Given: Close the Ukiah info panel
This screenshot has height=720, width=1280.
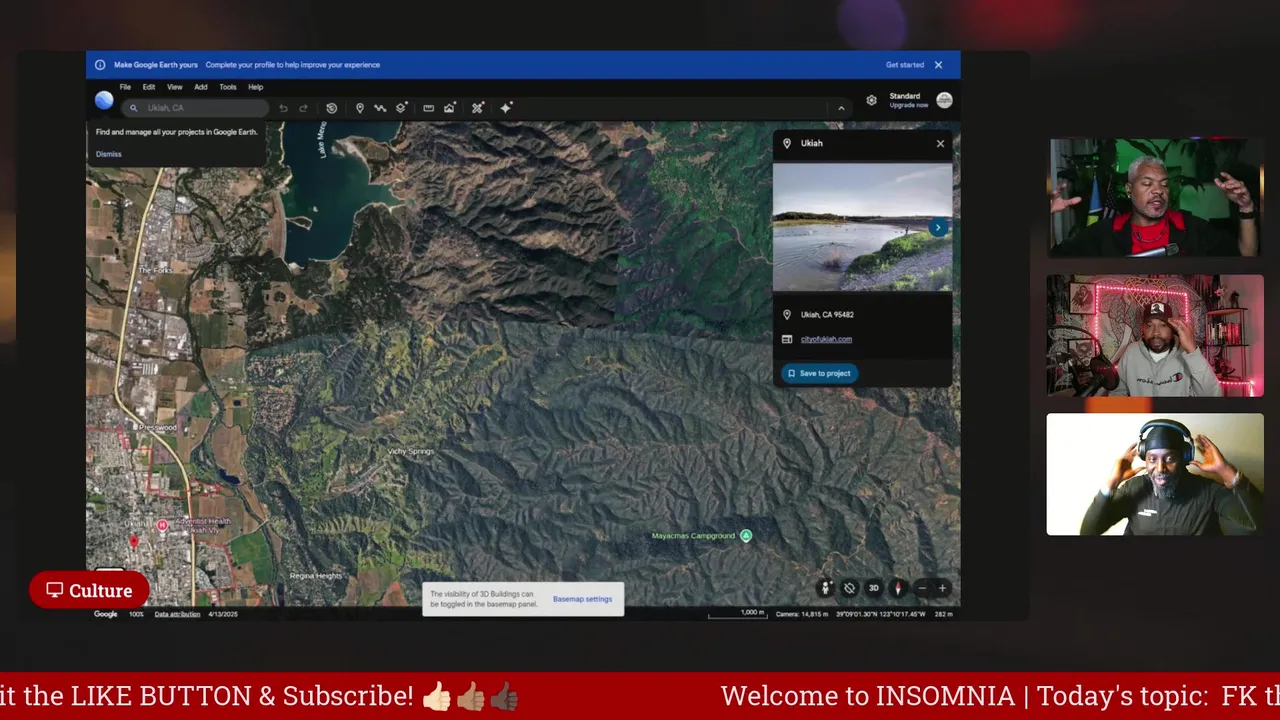Looking at the screenshot, I should [940, 144].
